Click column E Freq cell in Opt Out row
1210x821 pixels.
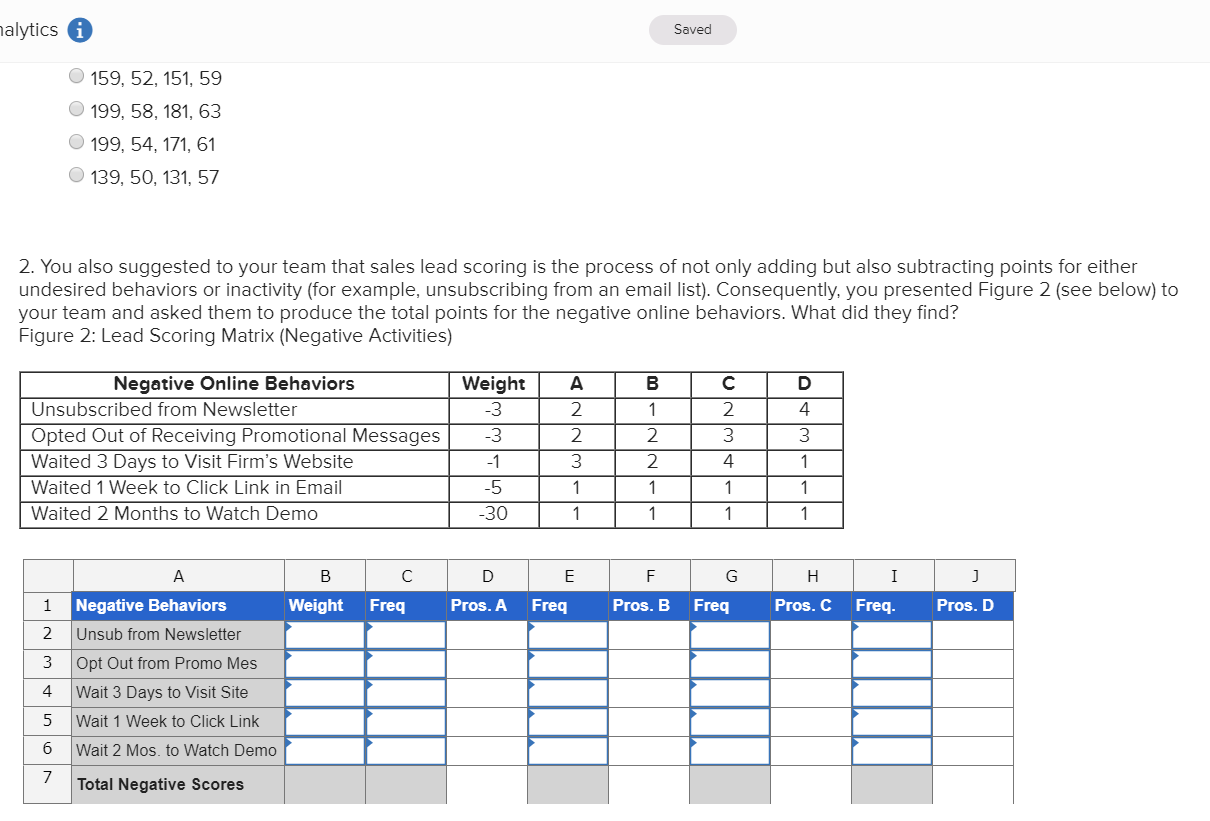tap(568, 664)
